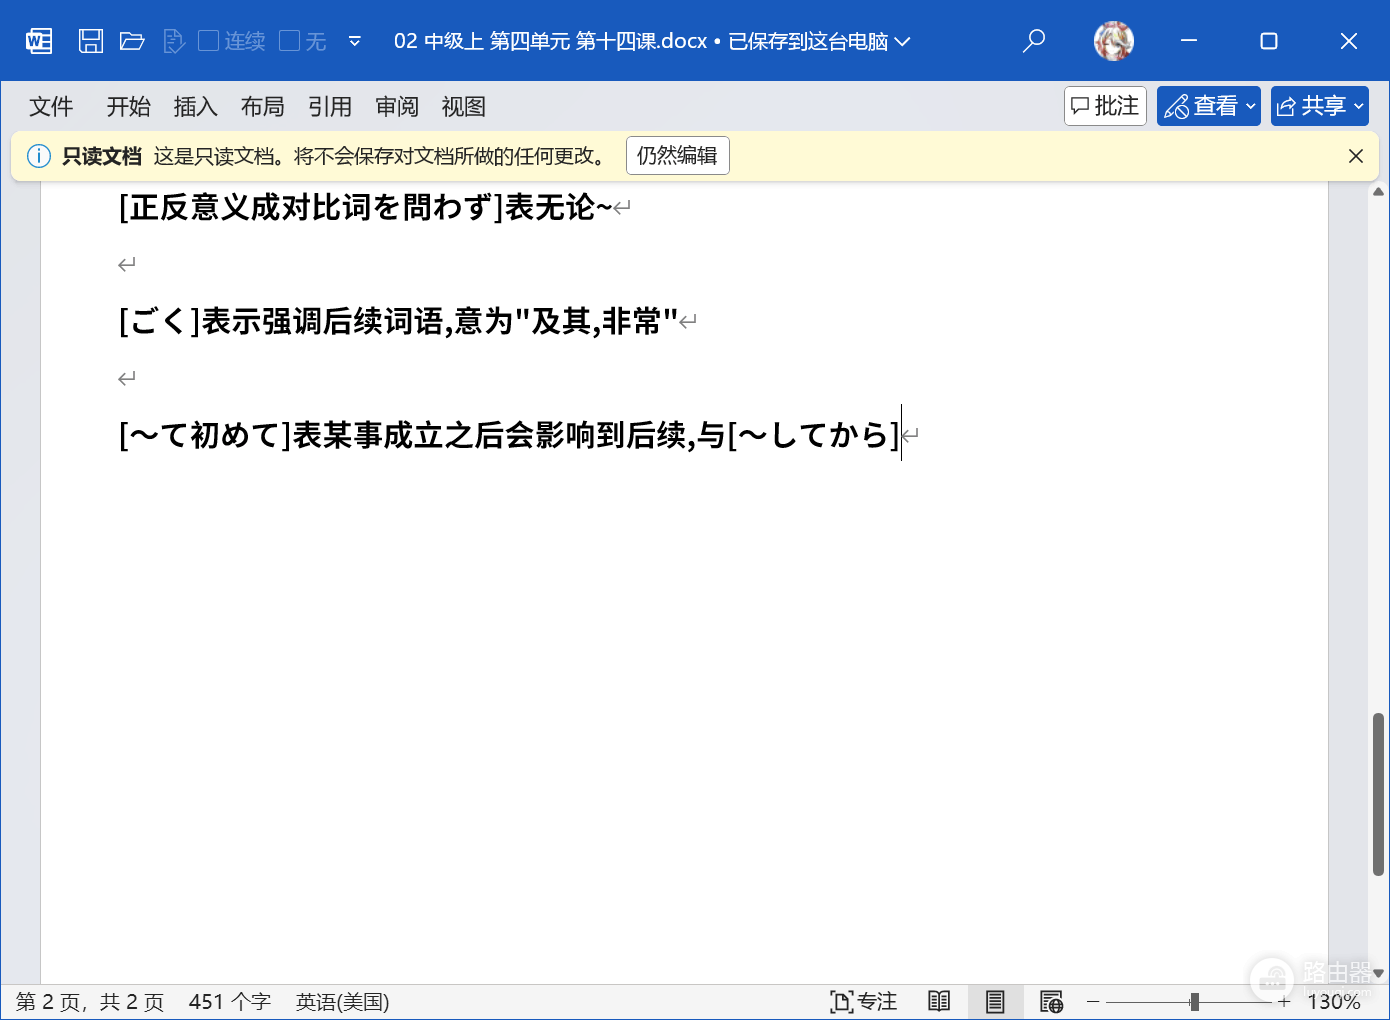Open the 批注 comments pane
Screen dimensions: 1390x1020
(1105, 106)
